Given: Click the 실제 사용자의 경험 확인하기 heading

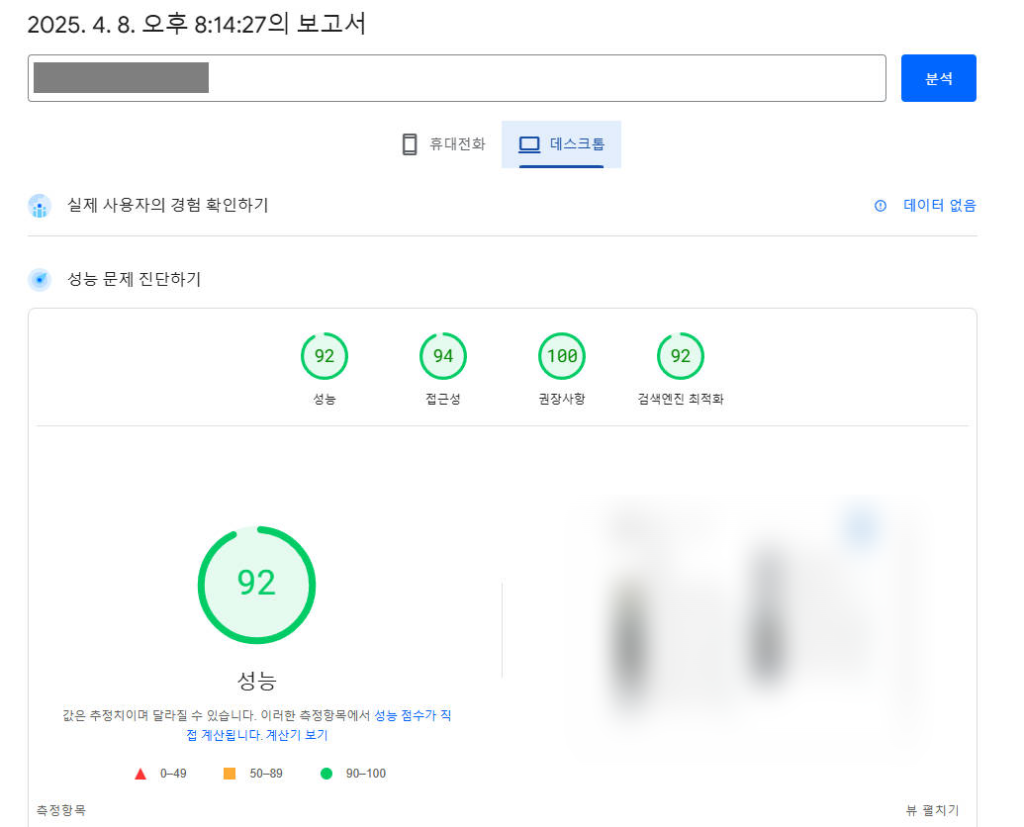Looking at the screenshot, I should tap(168, 205).
